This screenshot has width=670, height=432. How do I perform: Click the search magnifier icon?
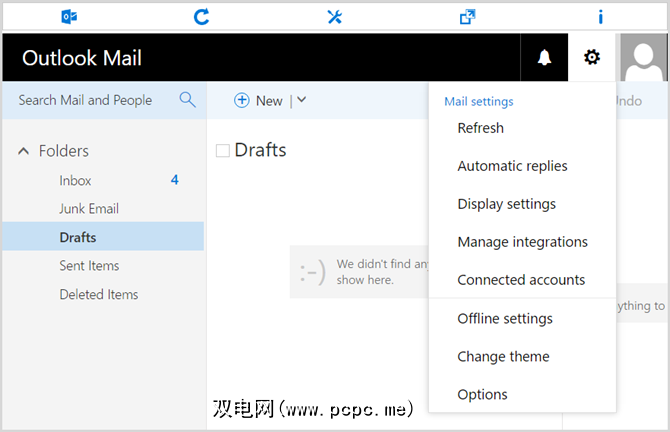[x=187, y=100]
